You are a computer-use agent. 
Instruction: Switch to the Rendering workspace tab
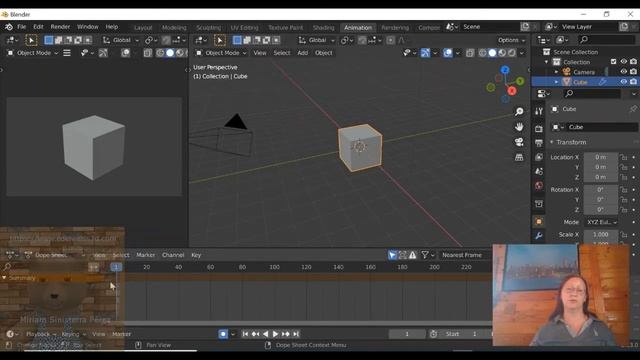point(395,27)
